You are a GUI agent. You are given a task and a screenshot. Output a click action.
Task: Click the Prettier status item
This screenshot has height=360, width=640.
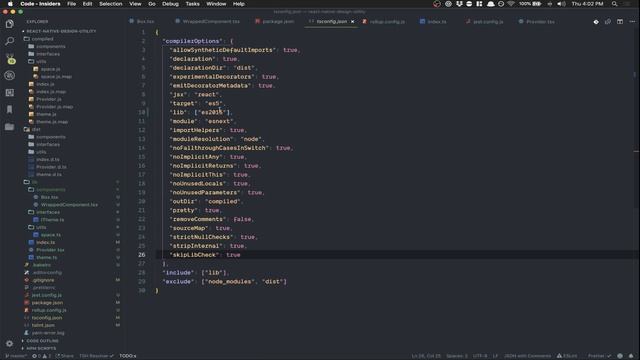click(599, 356)
